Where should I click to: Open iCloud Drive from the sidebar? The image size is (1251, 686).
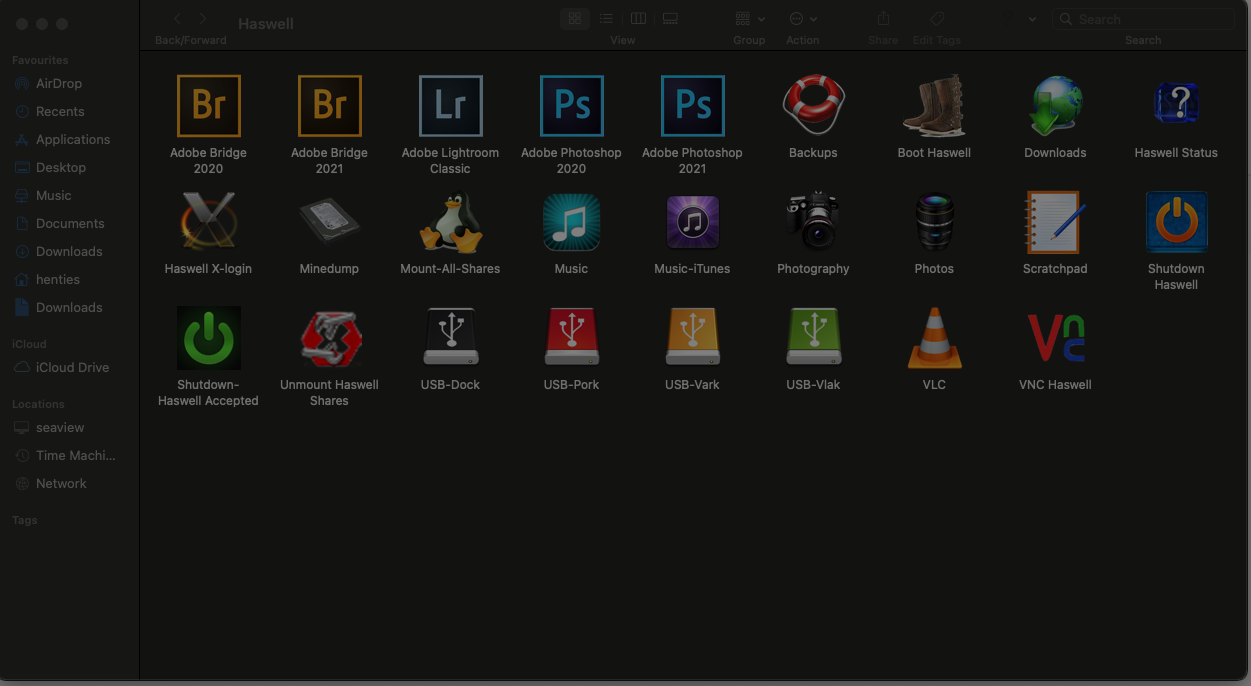click(72, 368)
